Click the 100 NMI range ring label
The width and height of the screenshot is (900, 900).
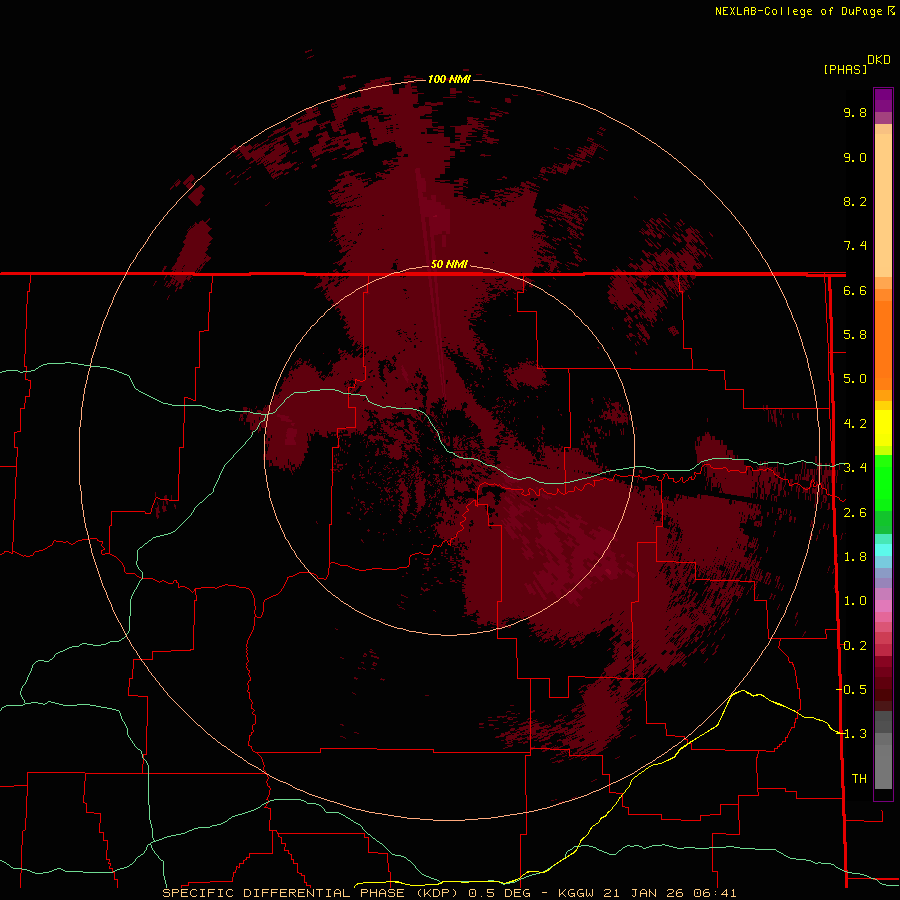[449, 79]
